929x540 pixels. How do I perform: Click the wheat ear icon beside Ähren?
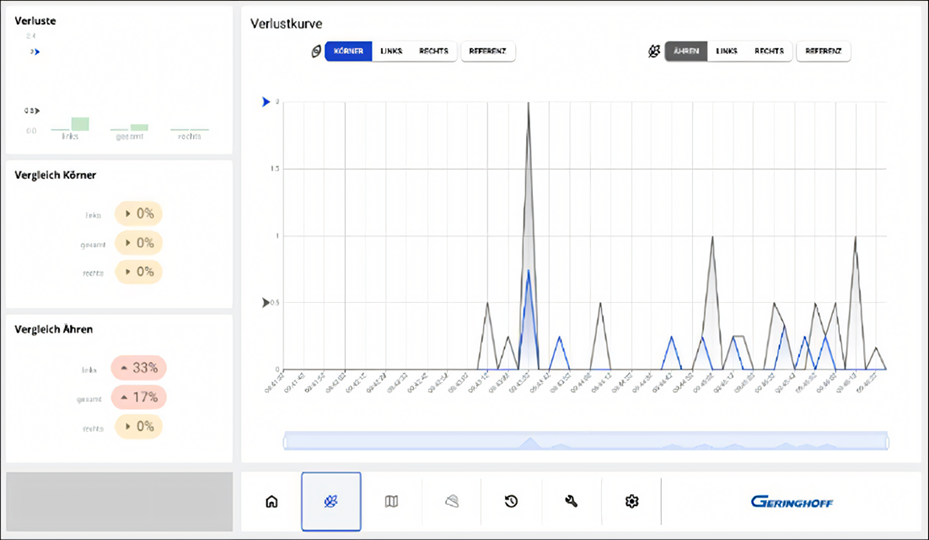click(x=654, y=51)
